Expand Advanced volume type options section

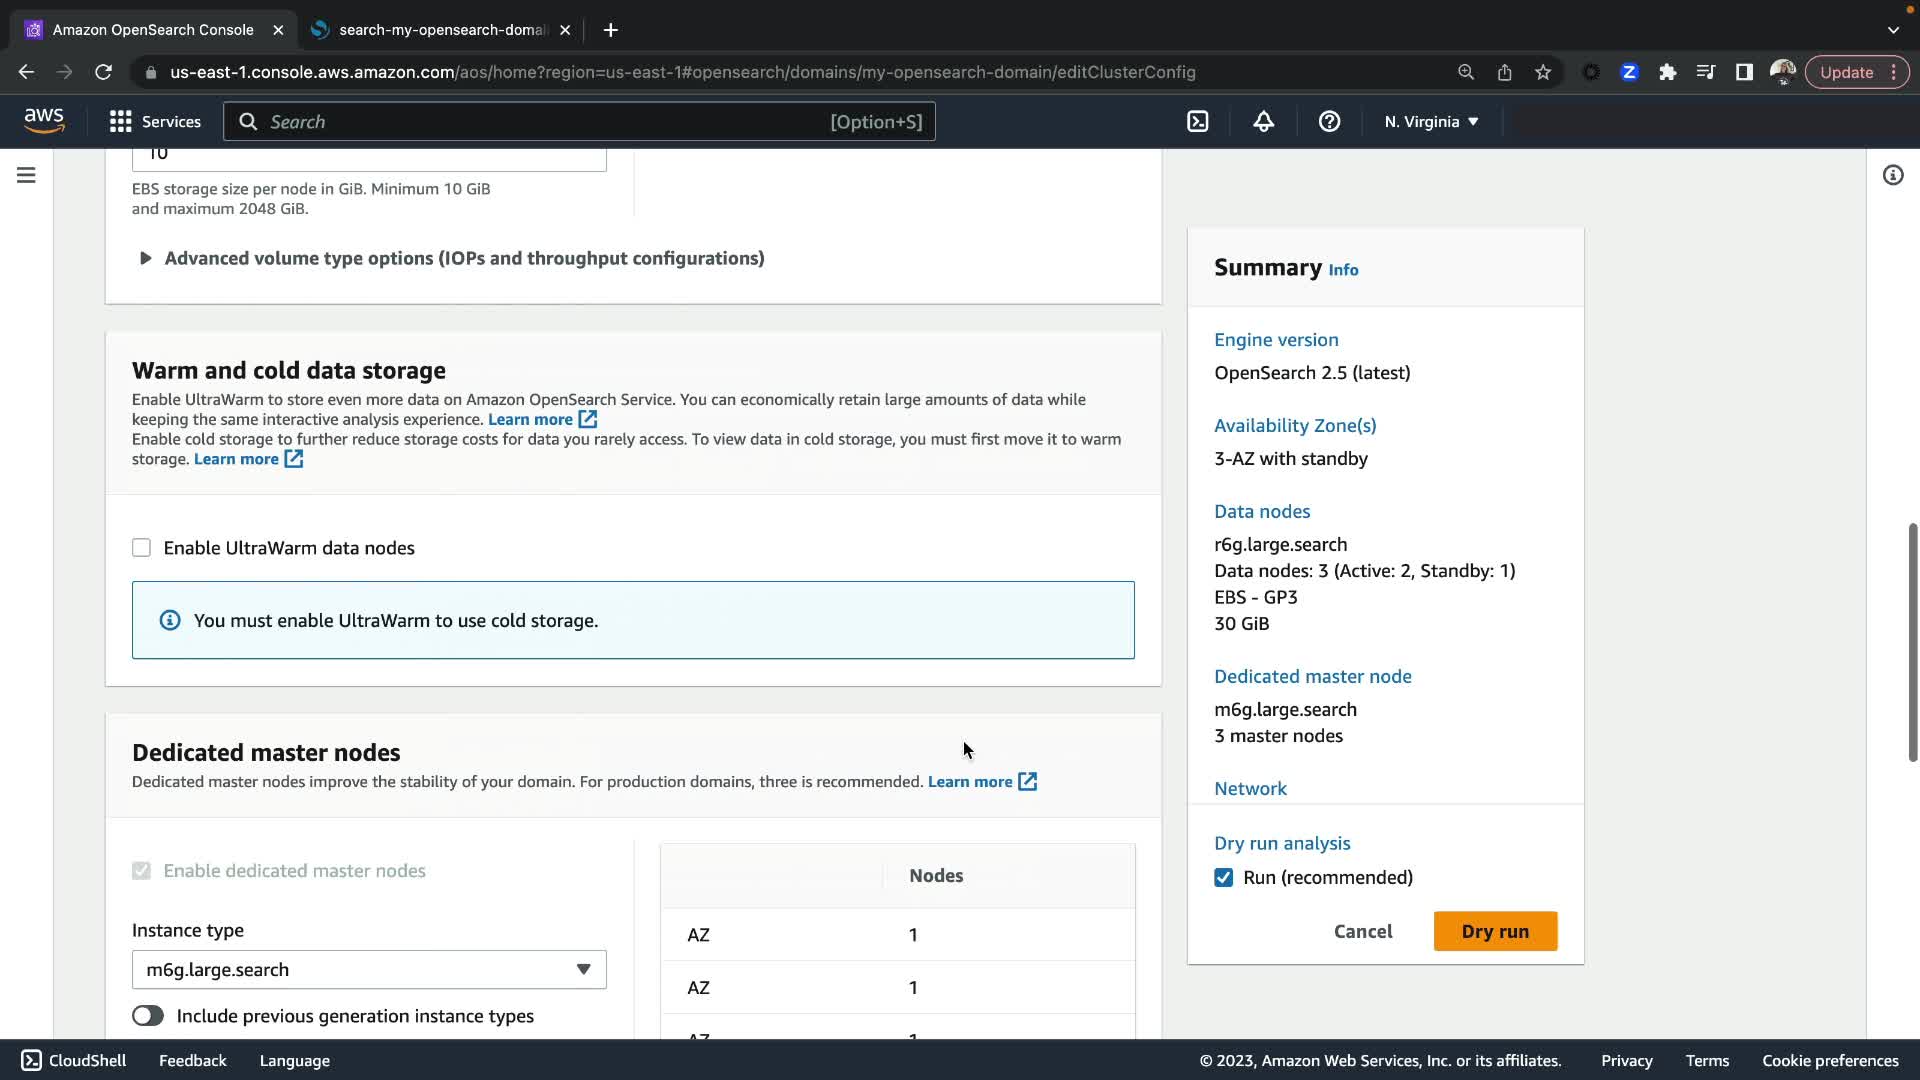(x=146, y=258)
